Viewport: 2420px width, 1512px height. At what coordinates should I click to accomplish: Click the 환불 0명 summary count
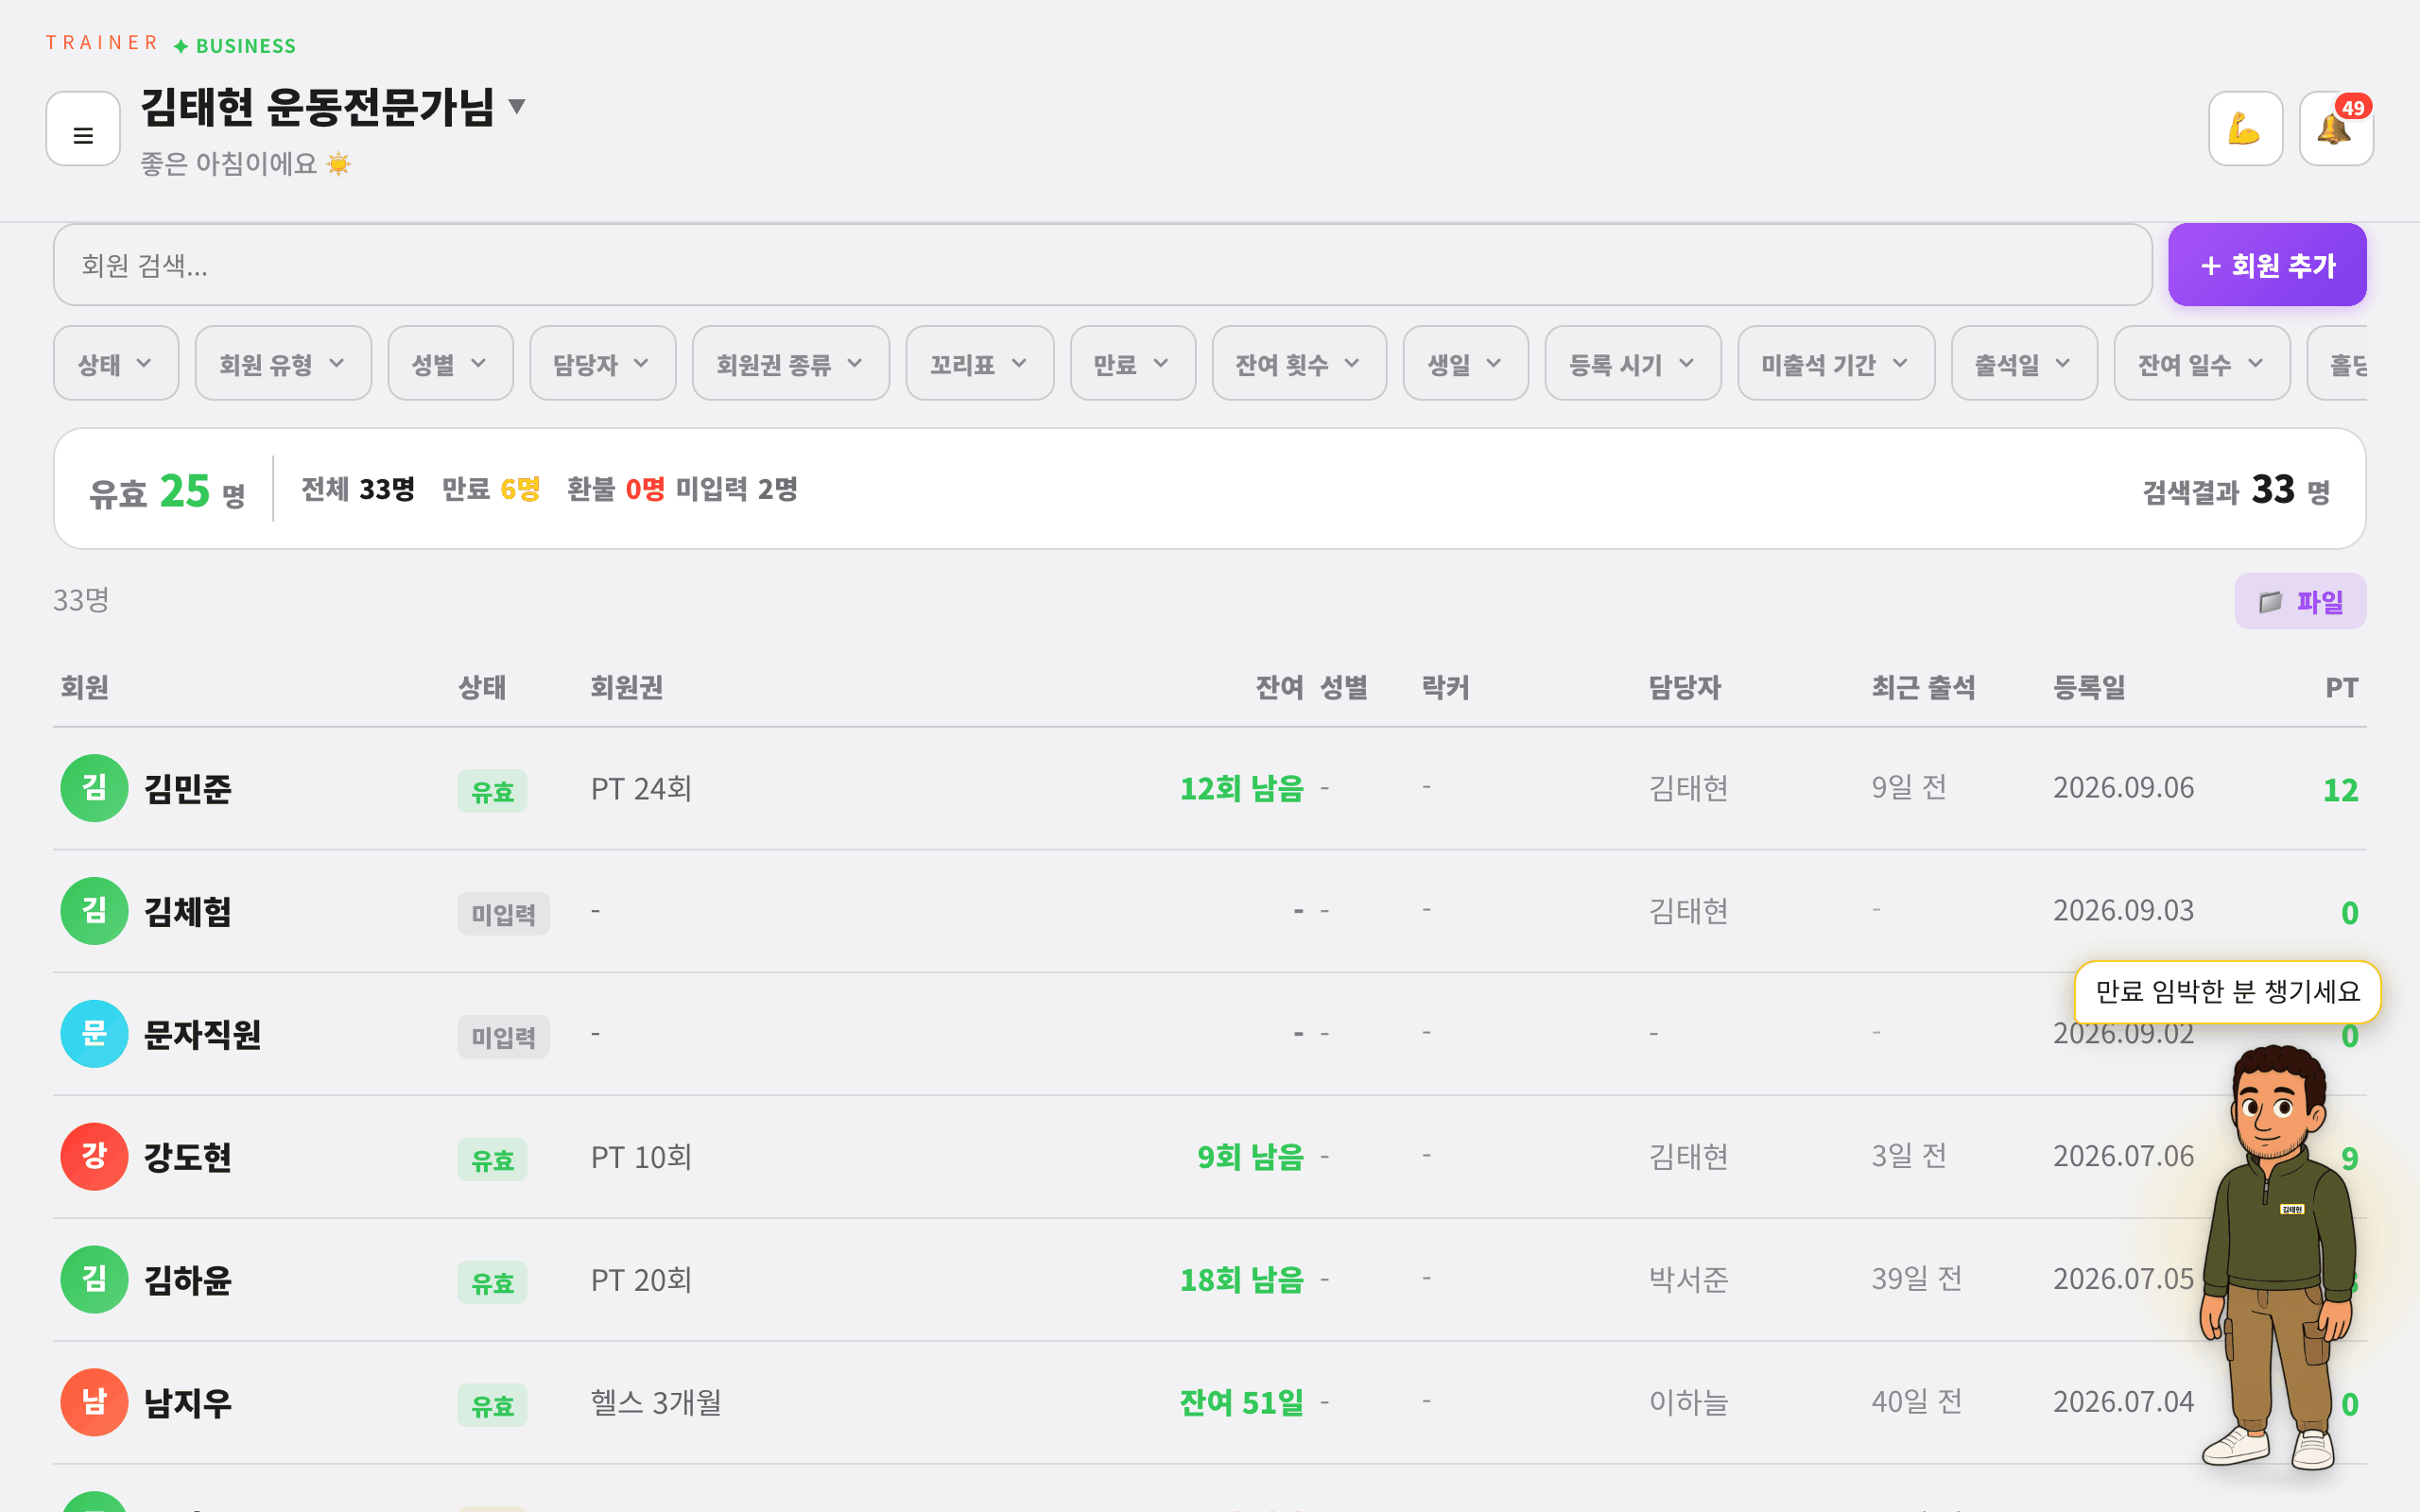(616, 489)
